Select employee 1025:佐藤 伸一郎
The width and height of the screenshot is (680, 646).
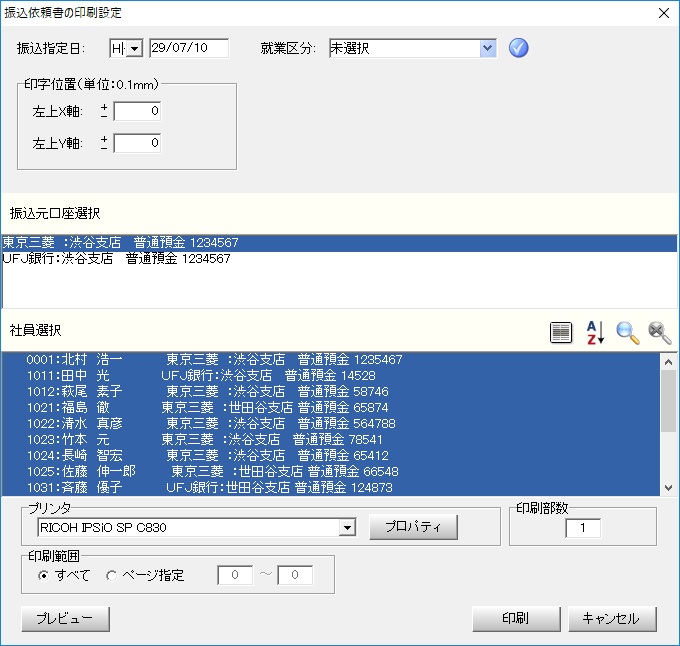[330, 472]
